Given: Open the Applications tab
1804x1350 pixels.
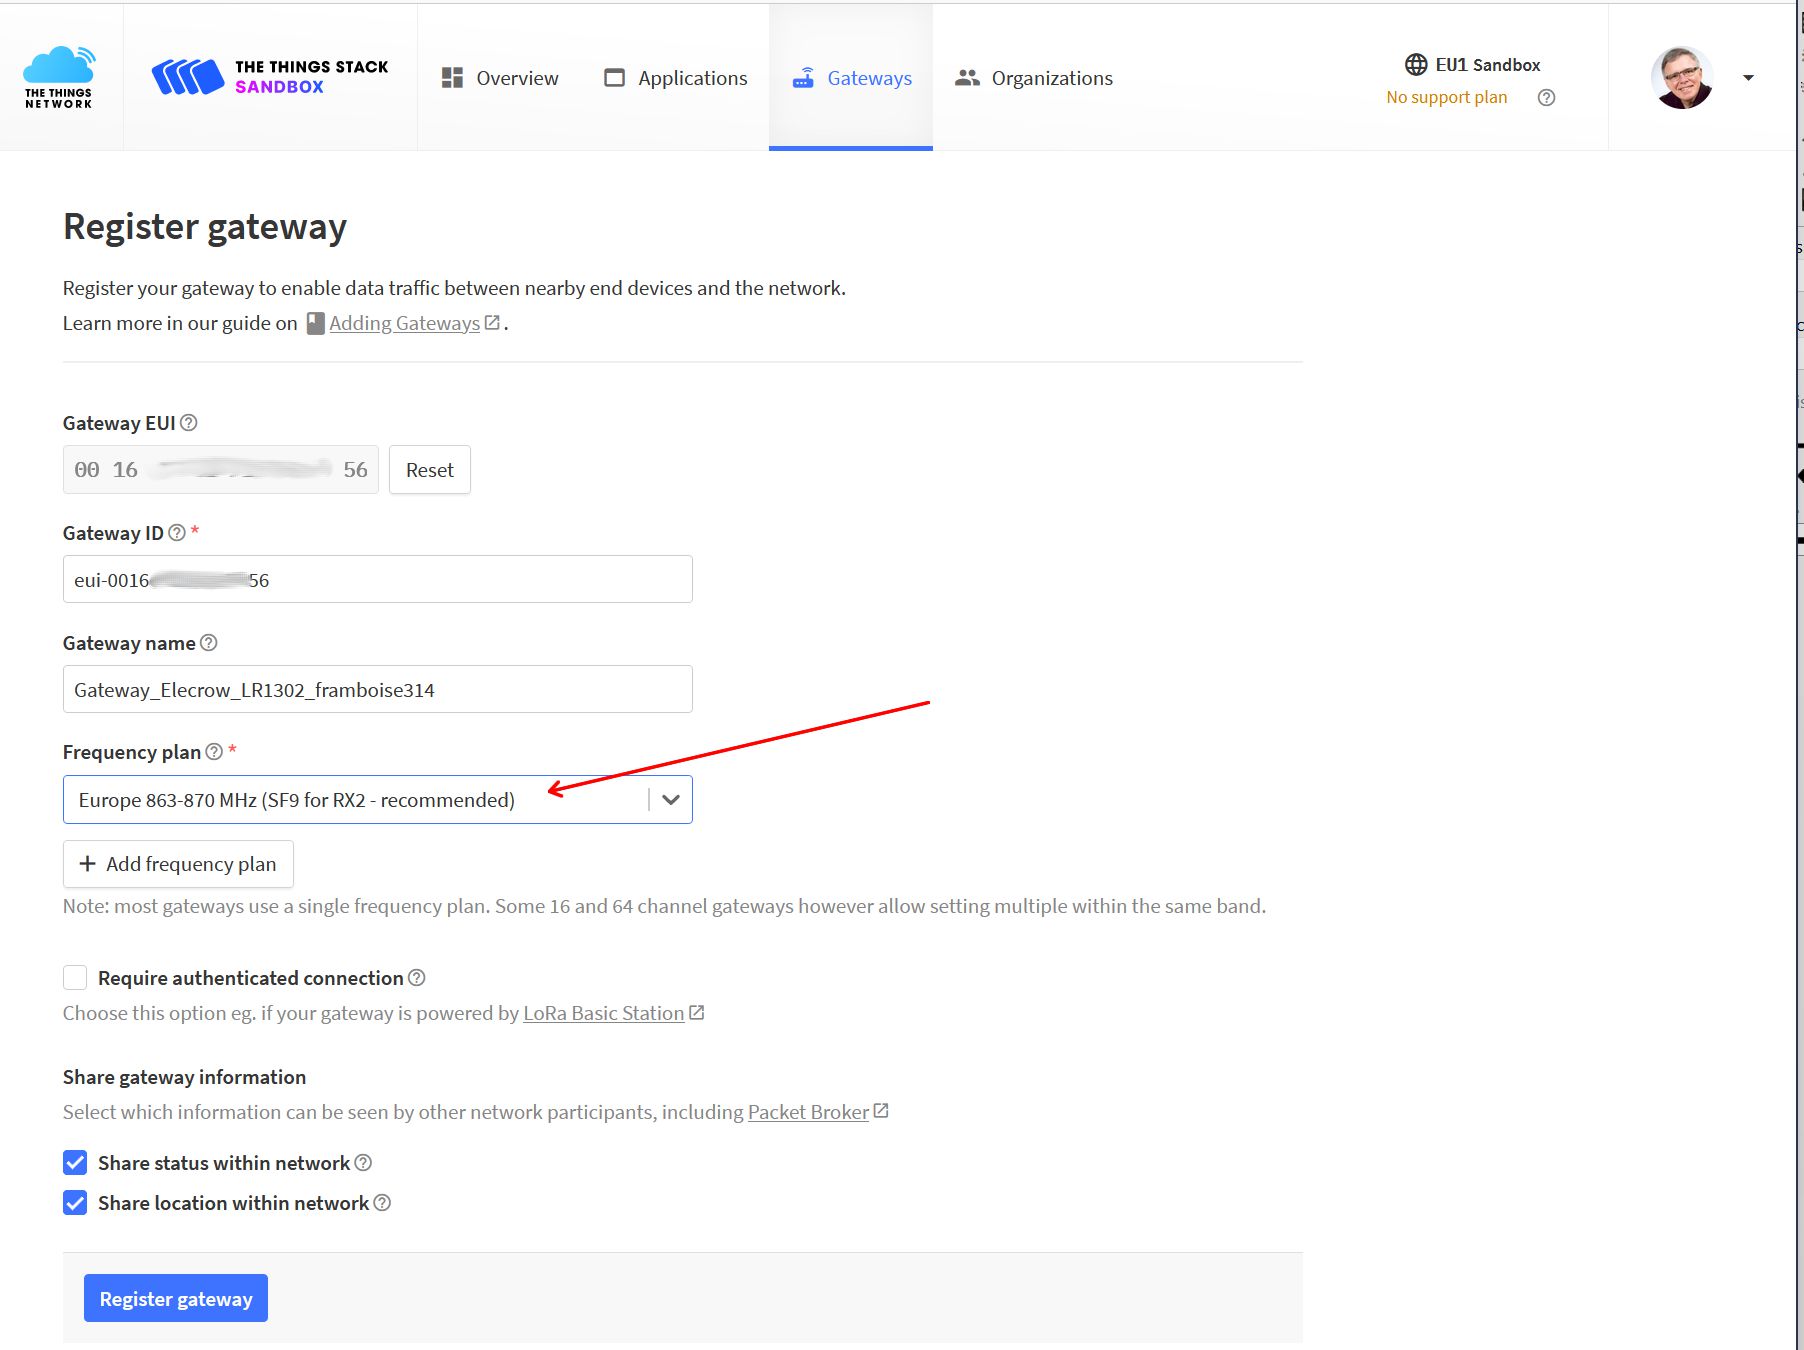Looking at the screenshot, I should [x=676, y=78].
